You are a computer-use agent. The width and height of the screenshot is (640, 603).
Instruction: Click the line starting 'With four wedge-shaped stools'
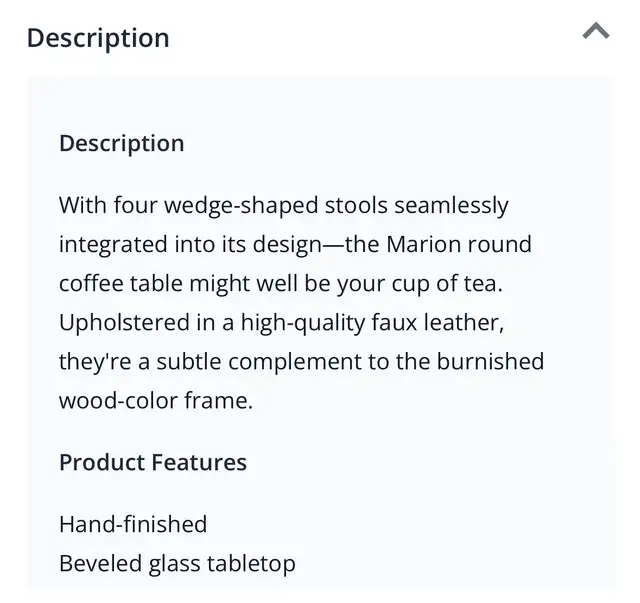pyautogui.click(x=284, y=205)
